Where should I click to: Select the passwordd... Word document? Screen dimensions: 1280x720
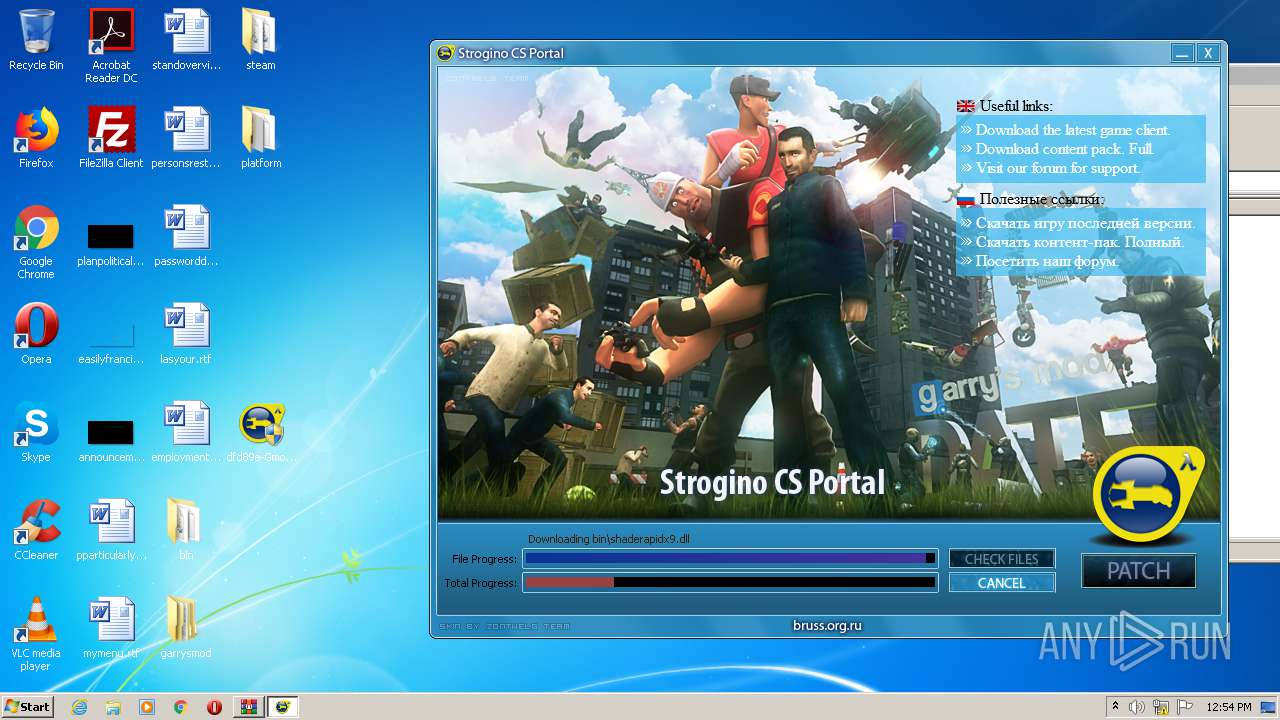[x=186, y=236]
